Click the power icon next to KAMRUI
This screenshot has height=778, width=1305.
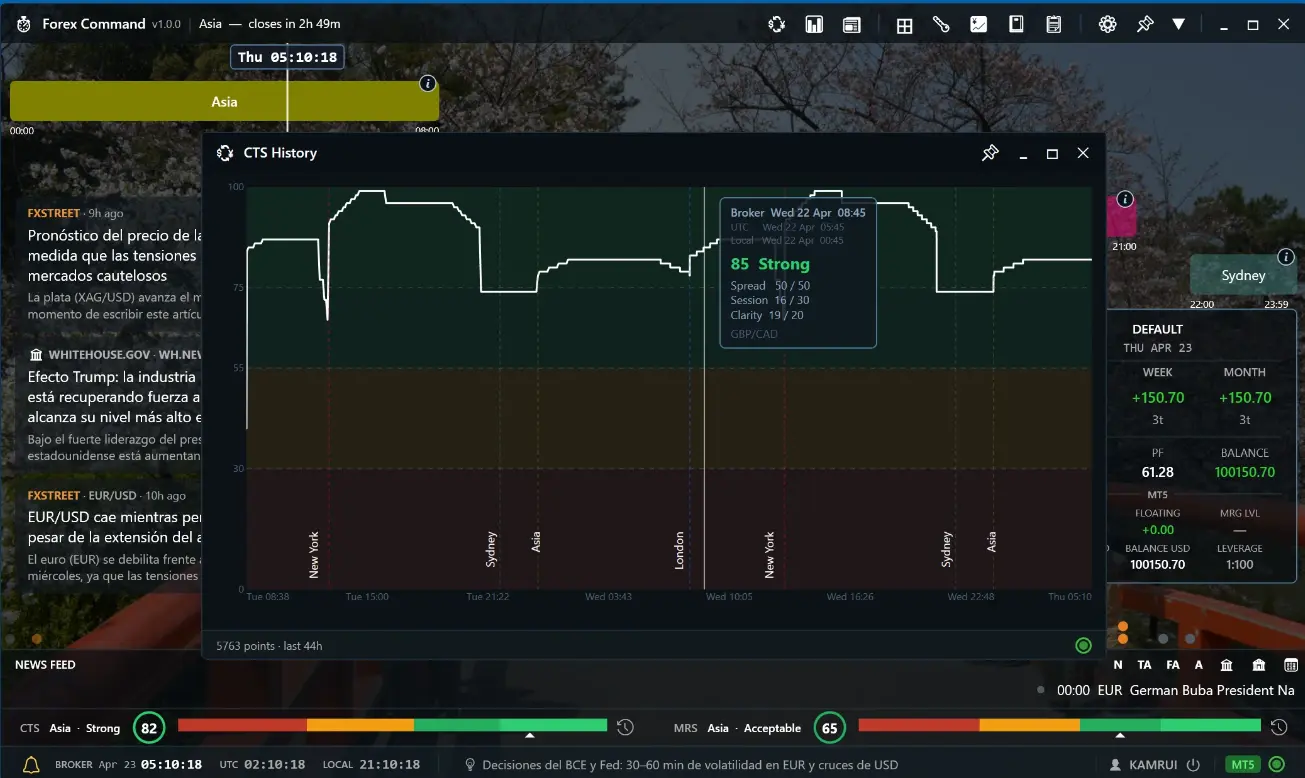pos(1192,765)
